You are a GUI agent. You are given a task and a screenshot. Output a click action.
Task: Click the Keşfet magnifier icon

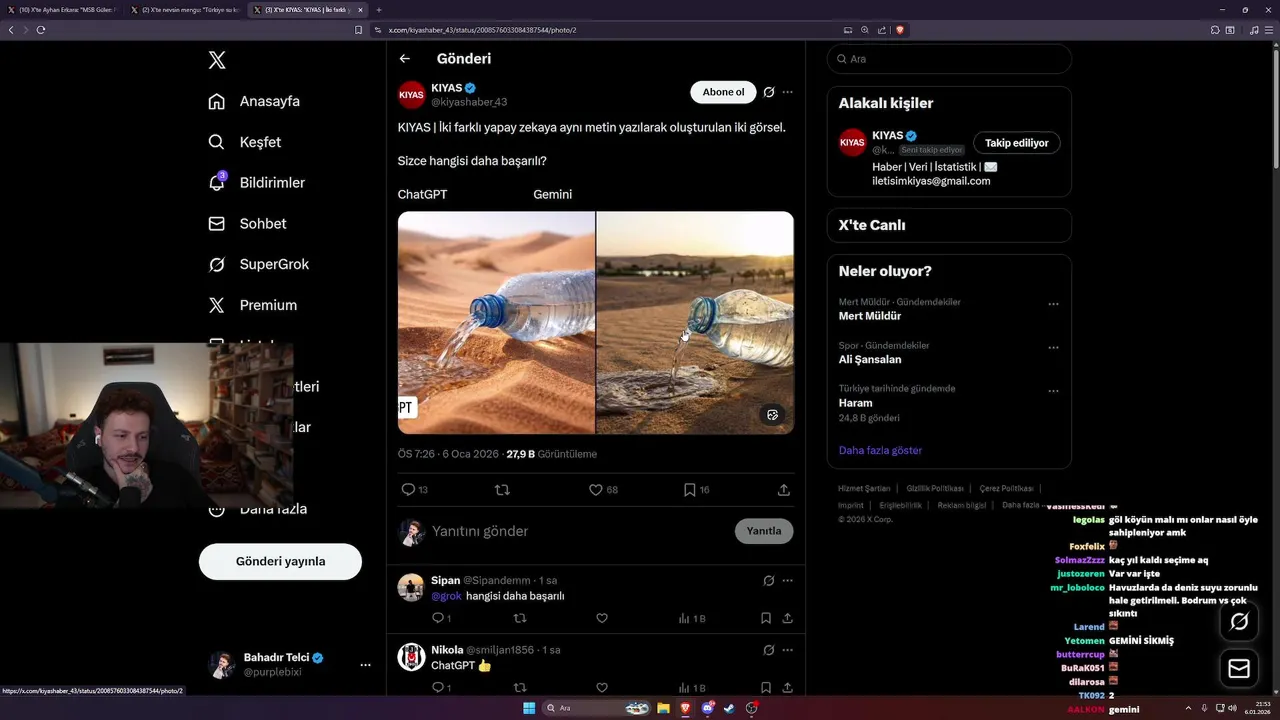pos(216,142)
